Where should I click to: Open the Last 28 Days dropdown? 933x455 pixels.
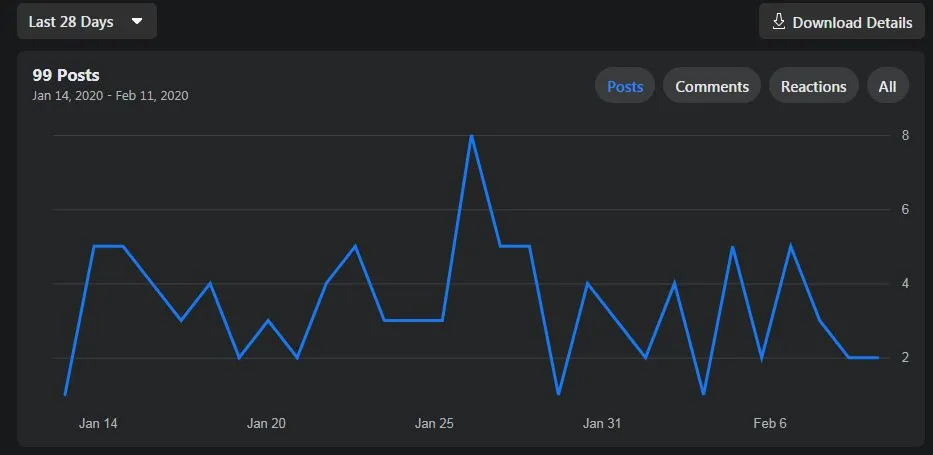[x=87, y=21]
